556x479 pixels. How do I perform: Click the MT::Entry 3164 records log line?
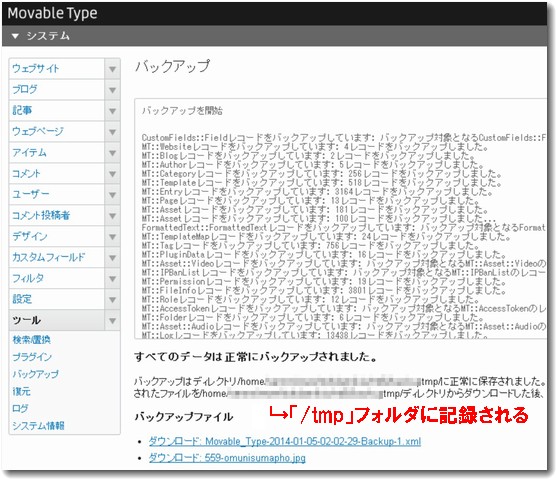[x=317, y=192]
